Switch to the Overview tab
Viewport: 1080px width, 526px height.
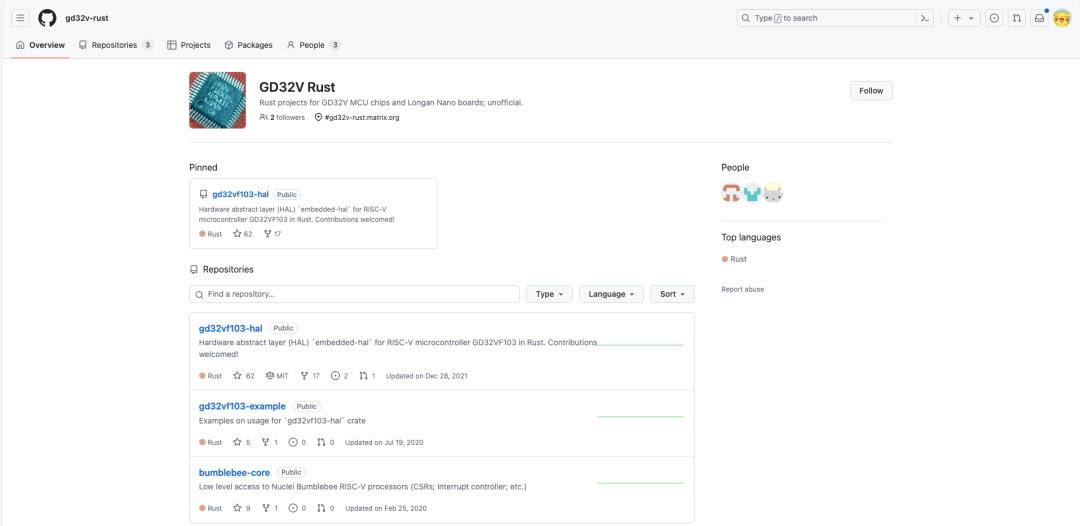[x=41, y=45]
